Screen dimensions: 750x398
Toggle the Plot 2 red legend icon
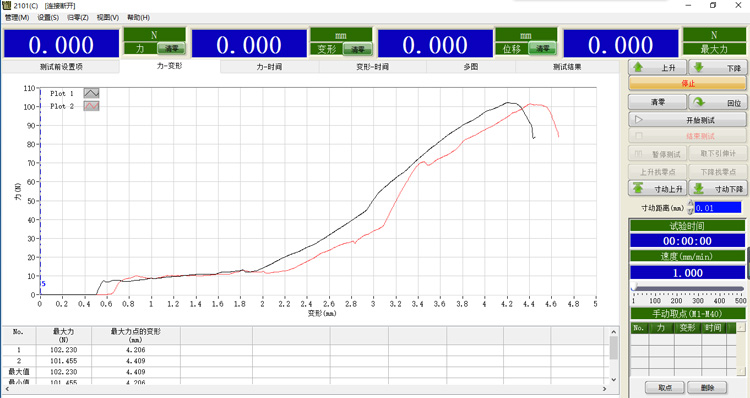pos(91,106)
